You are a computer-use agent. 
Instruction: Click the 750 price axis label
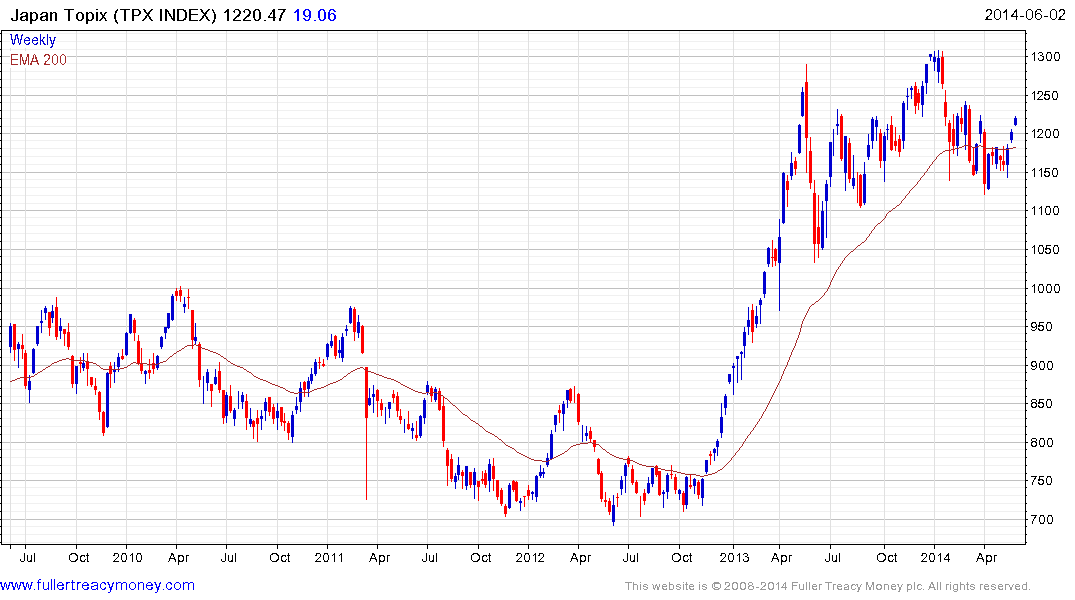pyautogui.click(x=1042, y=481)
